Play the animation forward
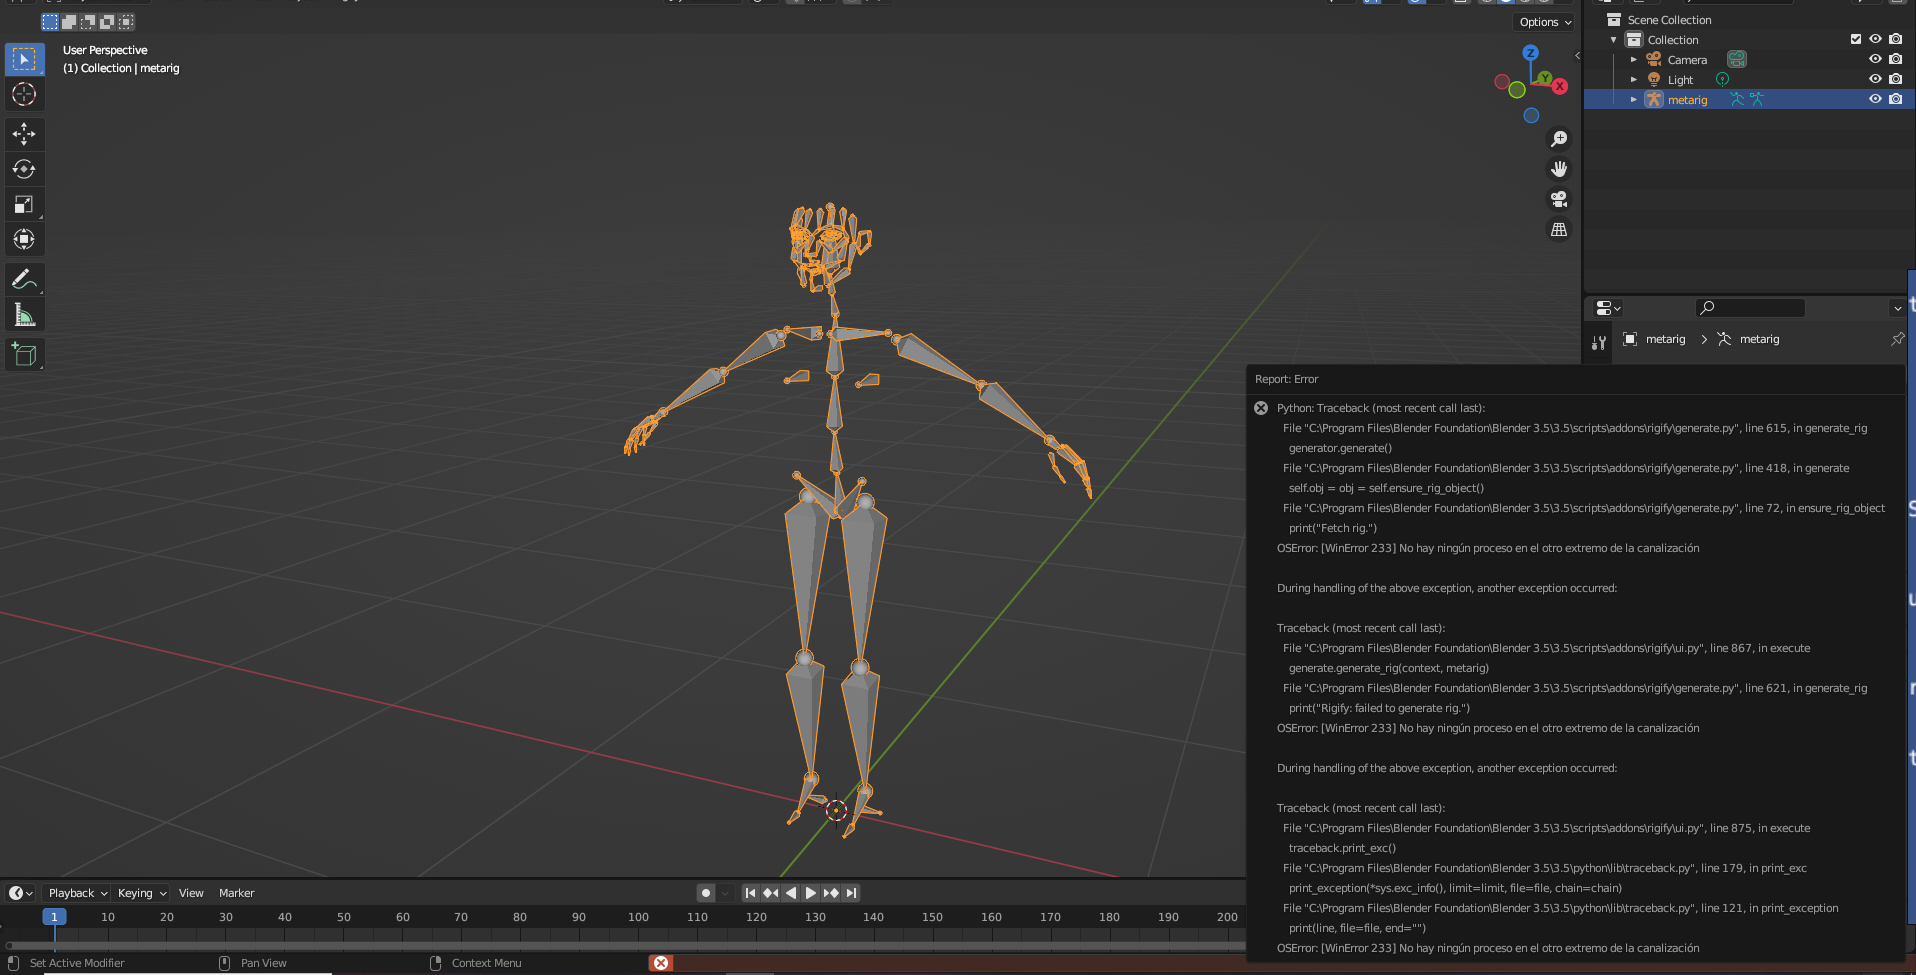Viewport: 1916px width, 975px height. click(811, 893)
